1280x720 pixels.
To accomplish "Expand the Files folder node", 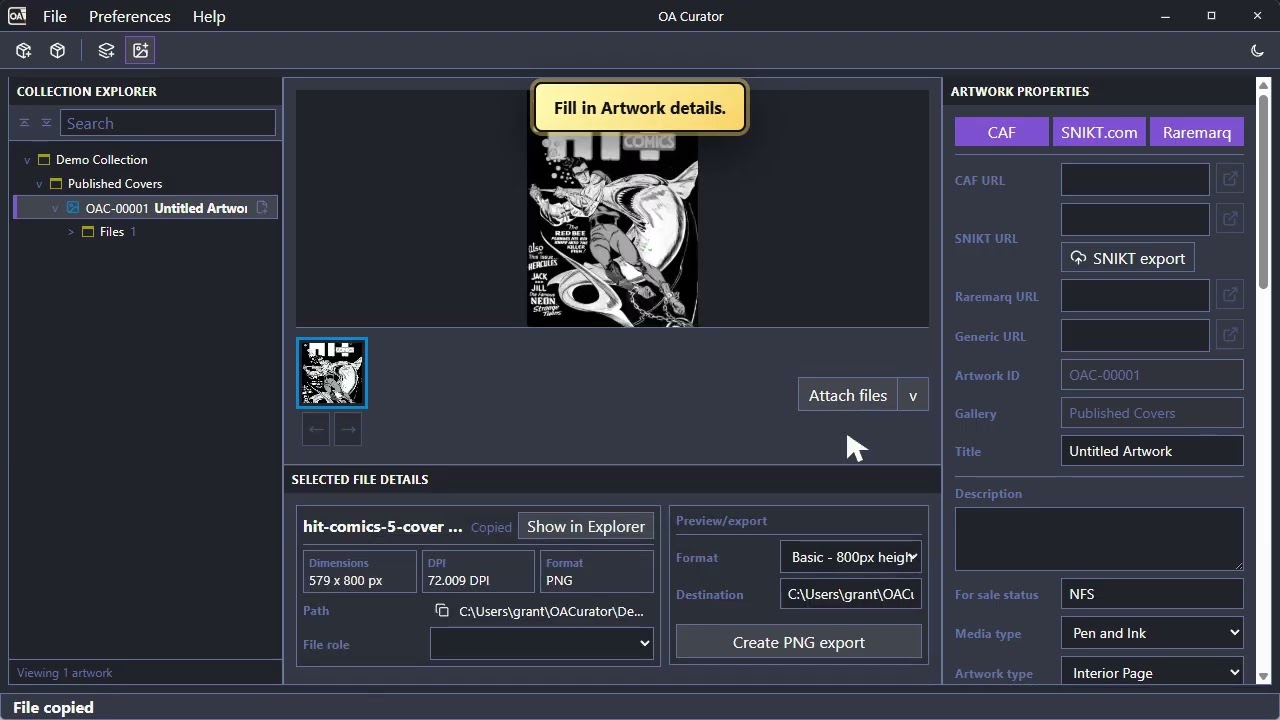I will click(x=71, y=232).
